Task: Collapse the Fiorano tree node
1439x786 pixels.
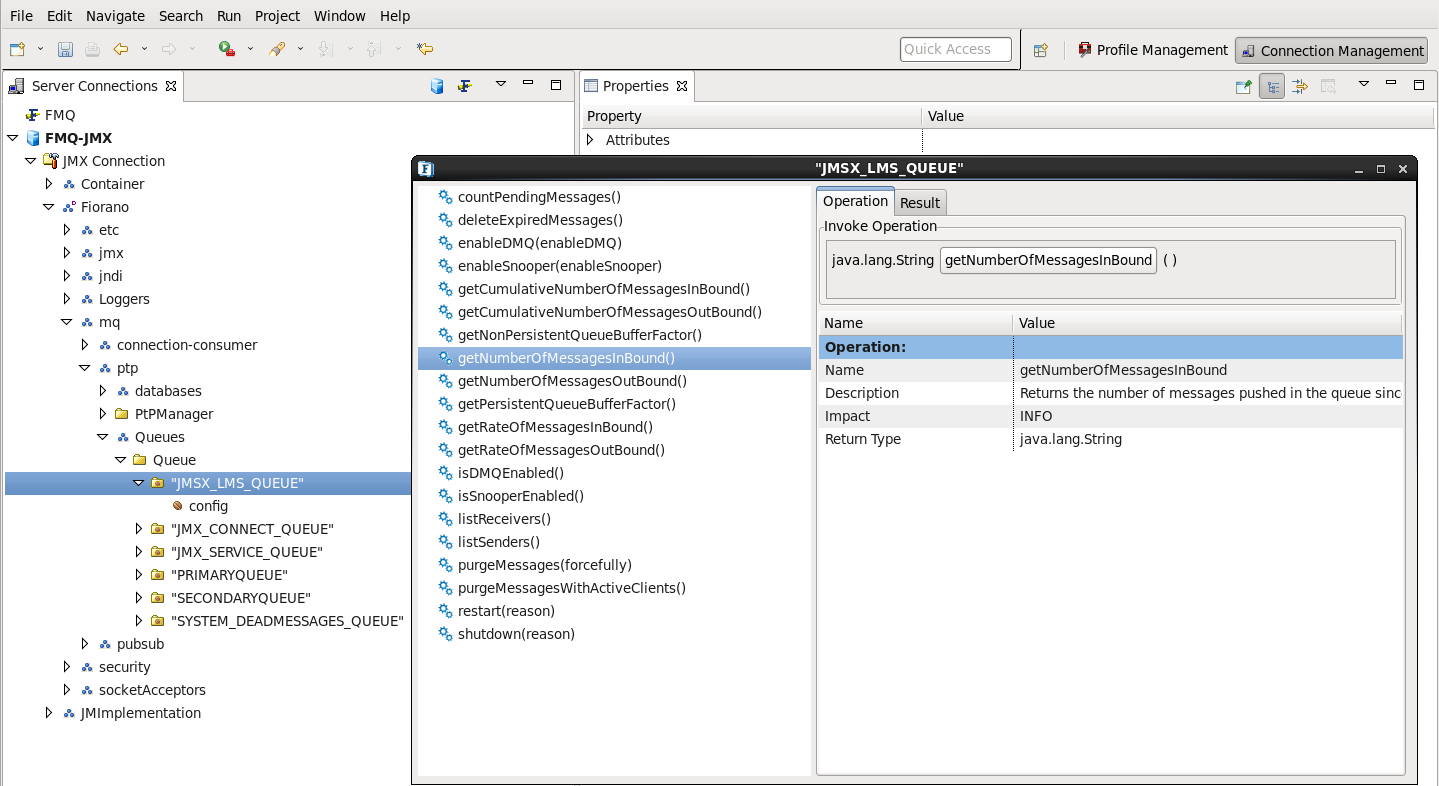Action: pos(48,207)
